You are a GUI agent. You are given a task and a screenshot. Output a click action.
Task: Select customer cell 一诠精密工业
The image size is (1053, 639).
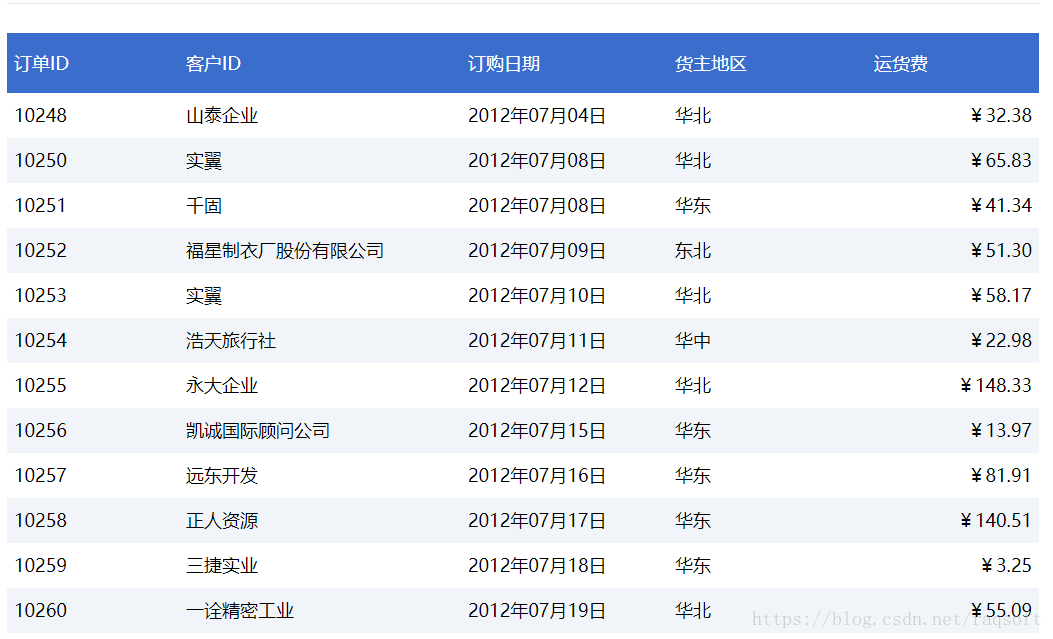point(240,610)
